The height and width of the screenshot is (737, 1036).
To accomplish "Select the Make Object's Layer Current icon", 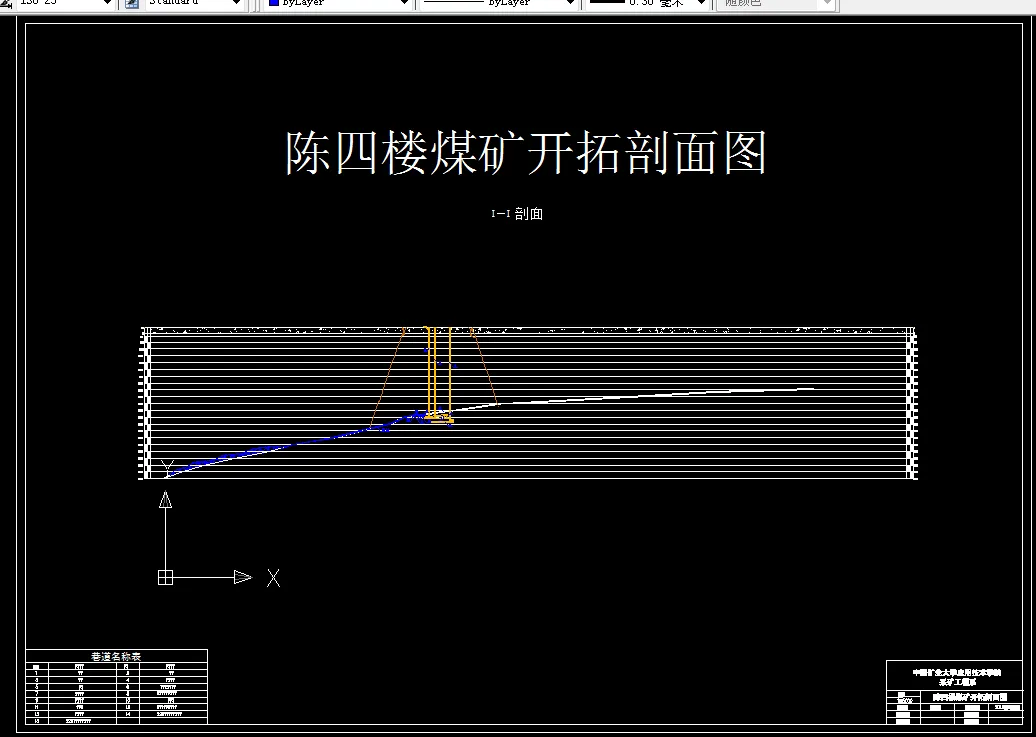I will (7, 4).
